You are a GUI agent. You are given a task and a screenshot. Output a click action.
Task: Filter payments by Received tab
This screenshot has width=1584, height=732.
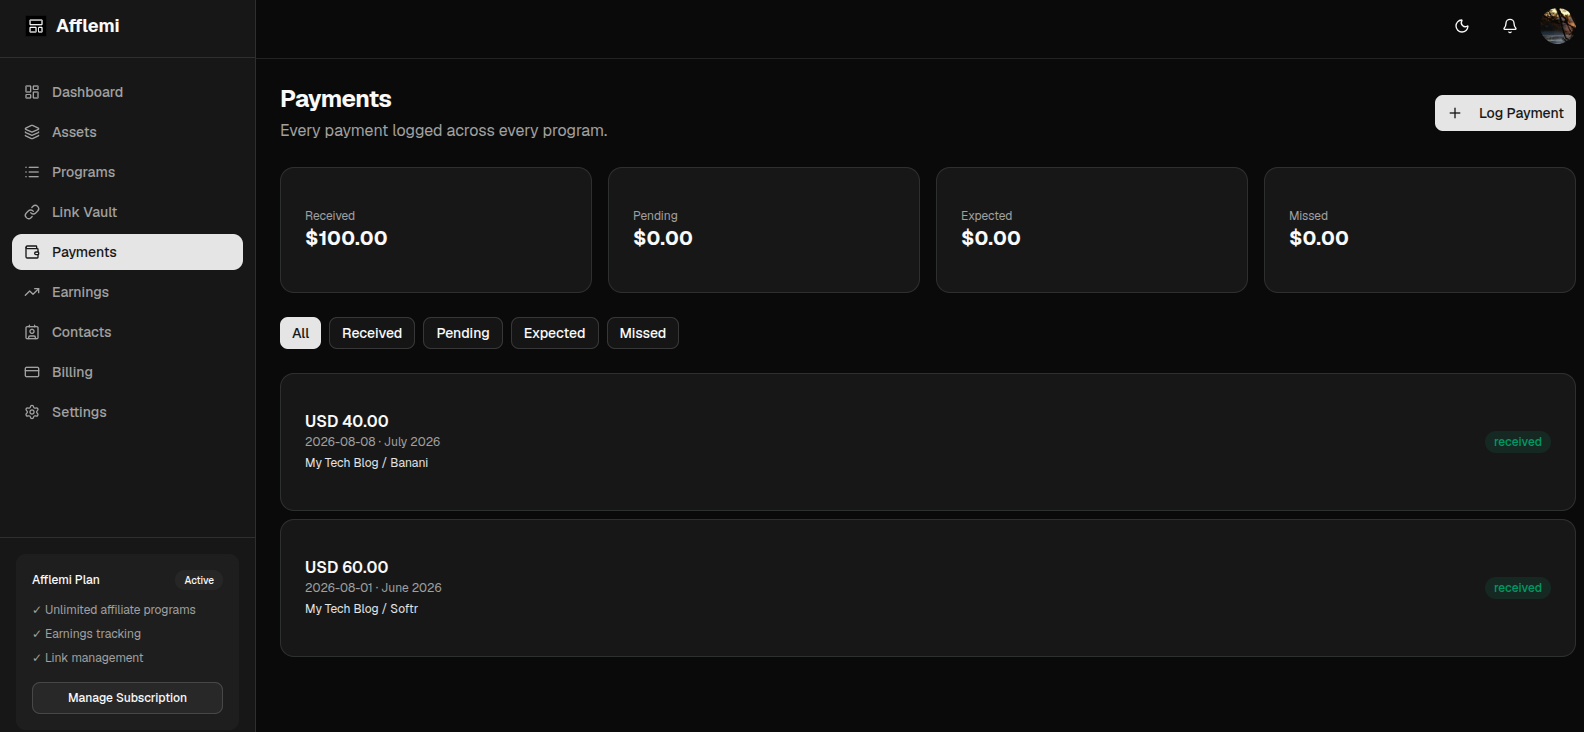[372, 333]
